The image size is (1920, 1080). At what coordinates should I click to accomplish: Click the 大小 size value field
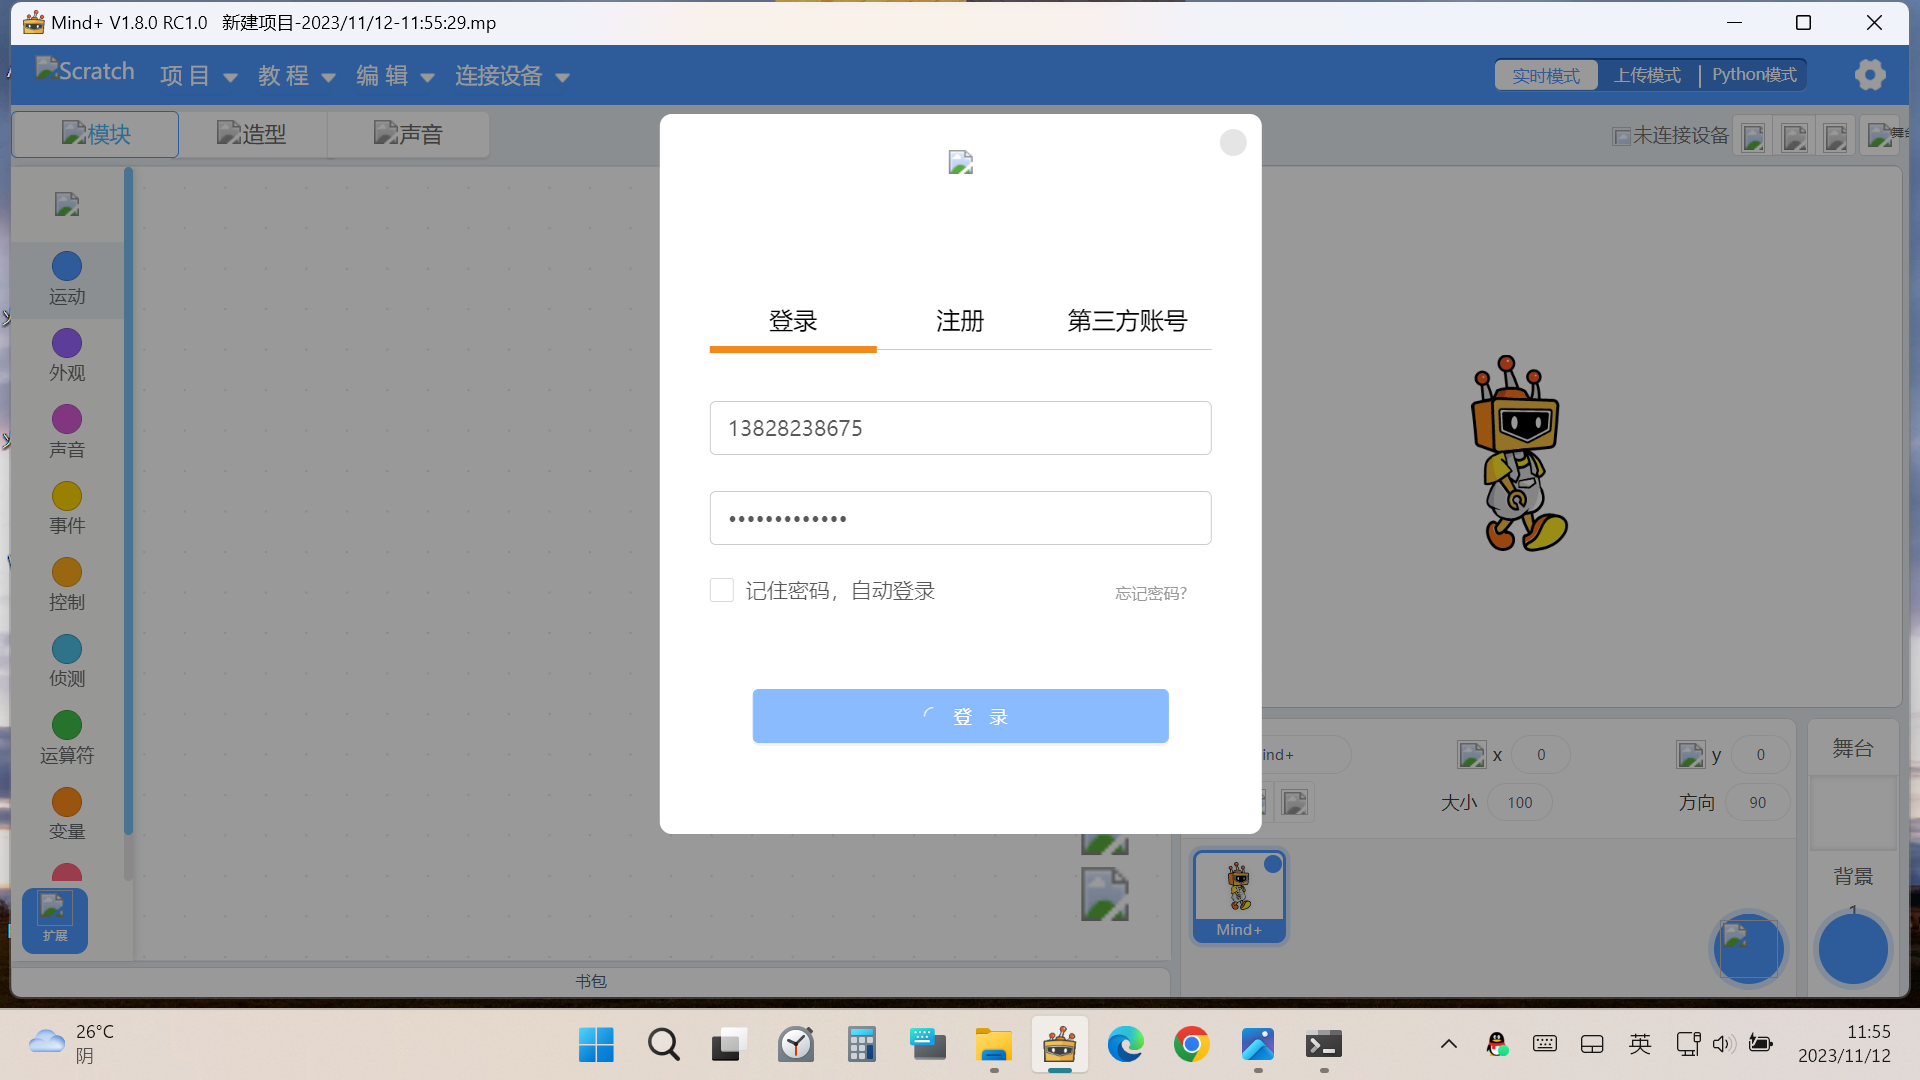click(x=1520, y=803)
